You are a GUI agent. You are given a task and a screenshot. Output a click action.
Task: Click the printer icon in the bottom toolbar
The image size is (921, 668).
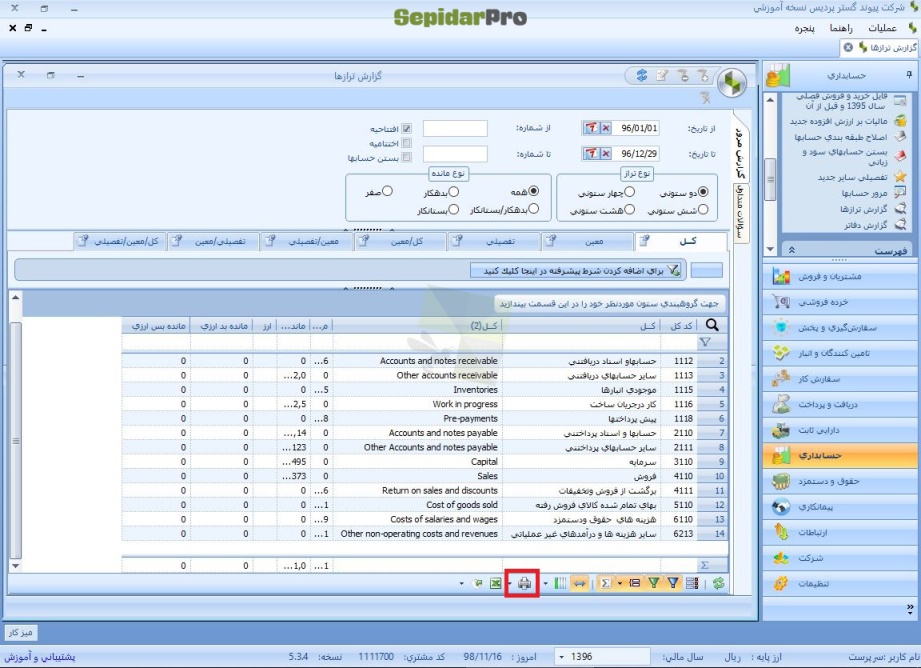click(525, 583)
